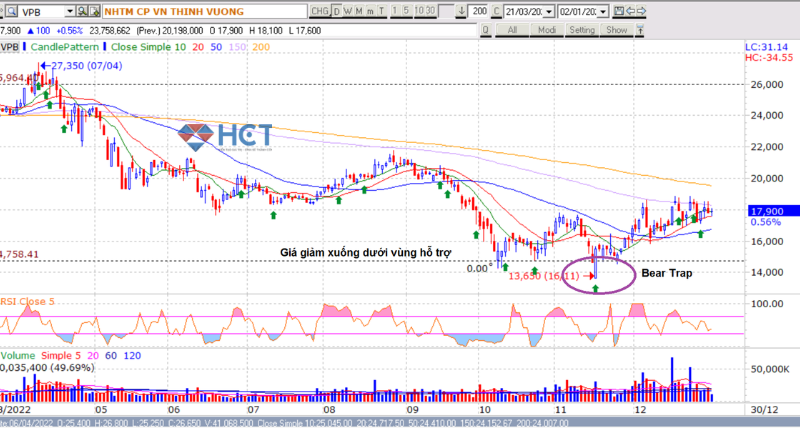Select the T tick timeframe button

click(x=382, y=11)
